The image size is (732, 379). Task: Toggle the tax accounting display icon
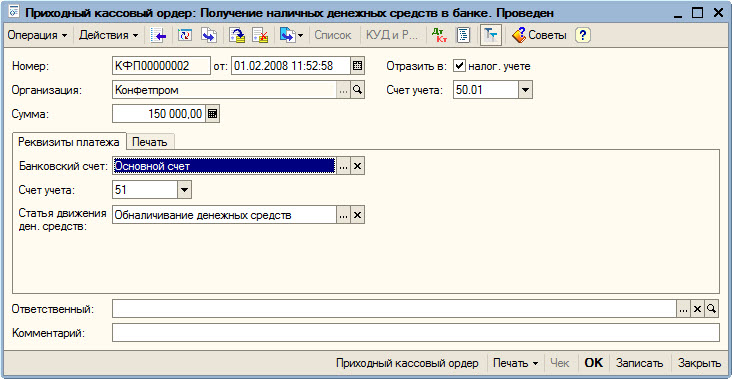(x=491, y=35)
